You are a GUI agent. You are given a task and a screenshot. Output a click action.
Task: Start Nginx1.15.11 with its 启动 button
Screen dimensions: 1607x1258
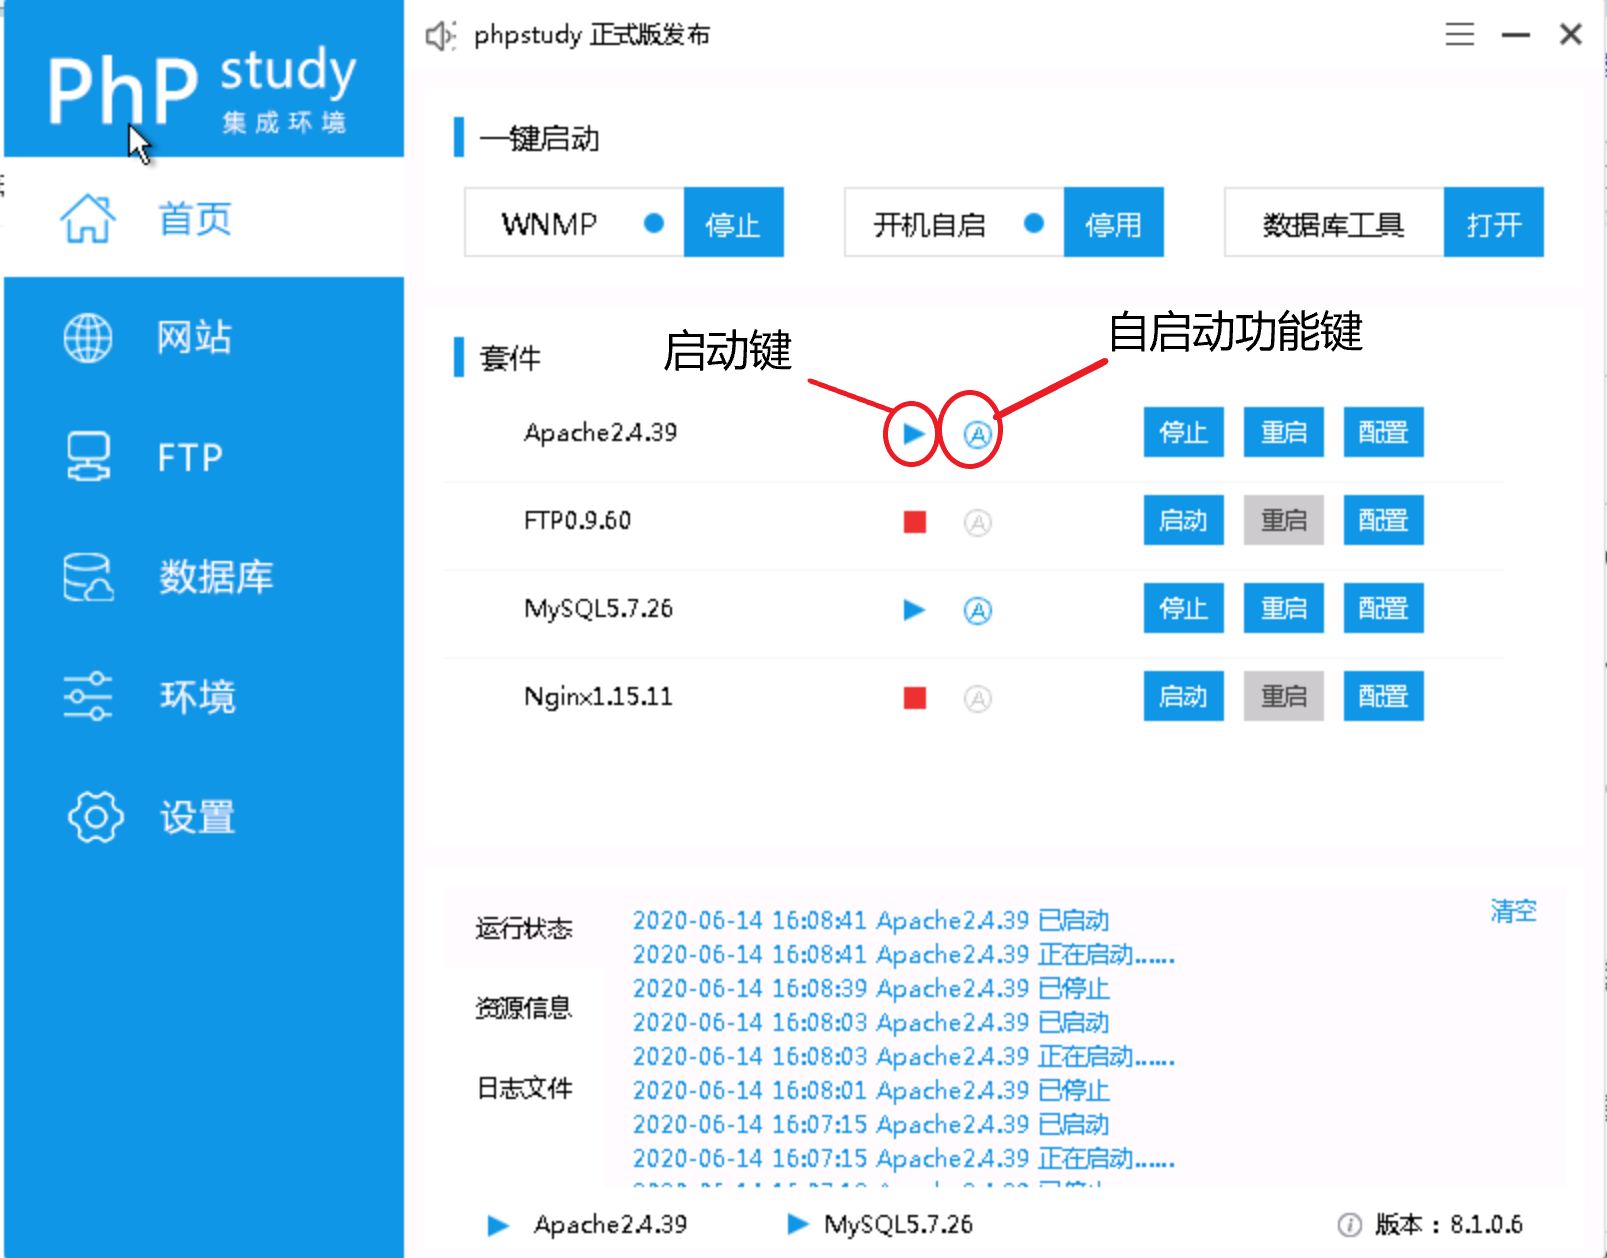[x=1183, y=696]
